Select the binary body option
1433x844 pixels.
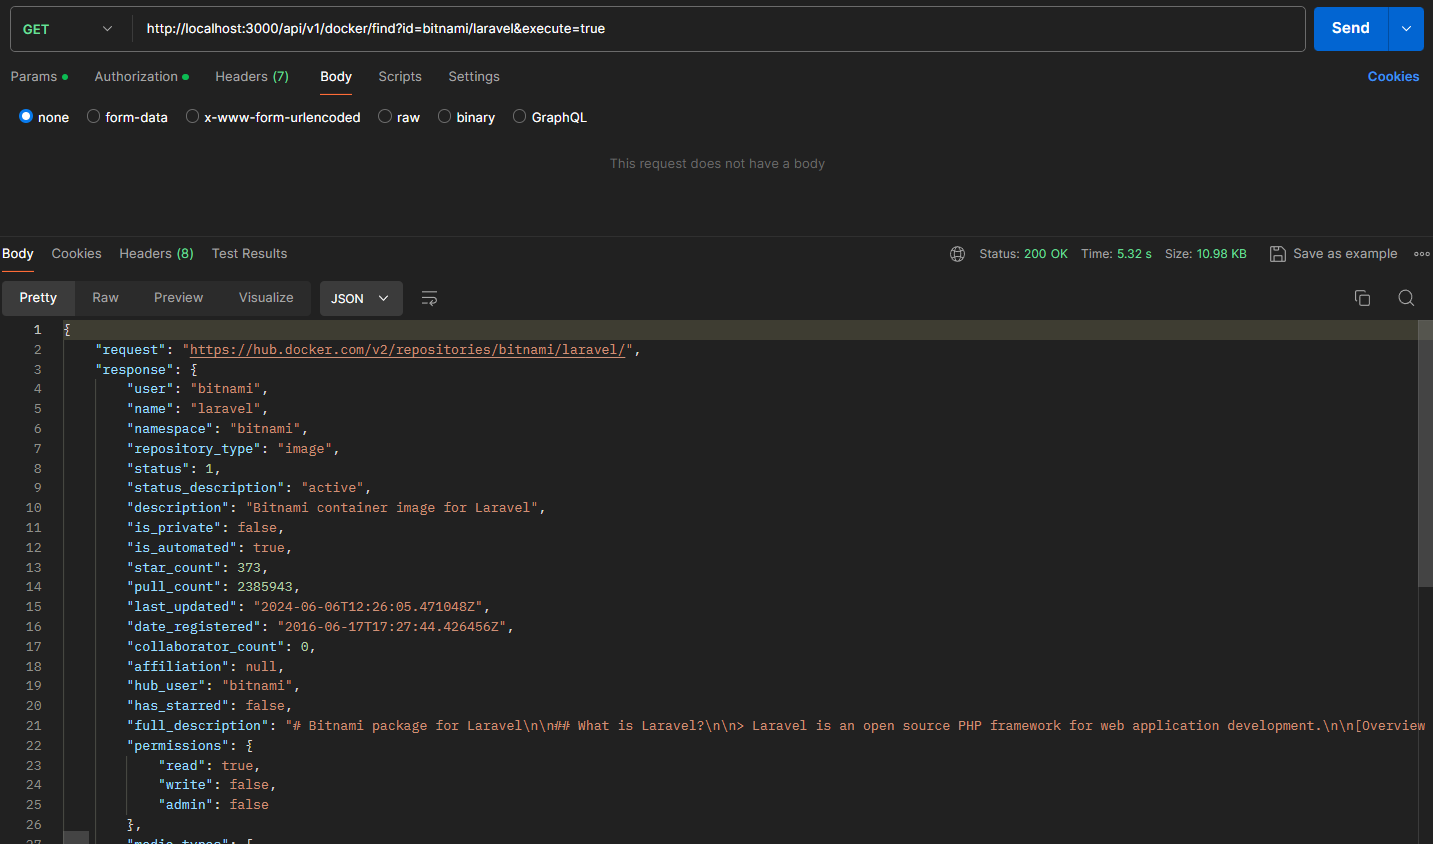coord(445,117)
